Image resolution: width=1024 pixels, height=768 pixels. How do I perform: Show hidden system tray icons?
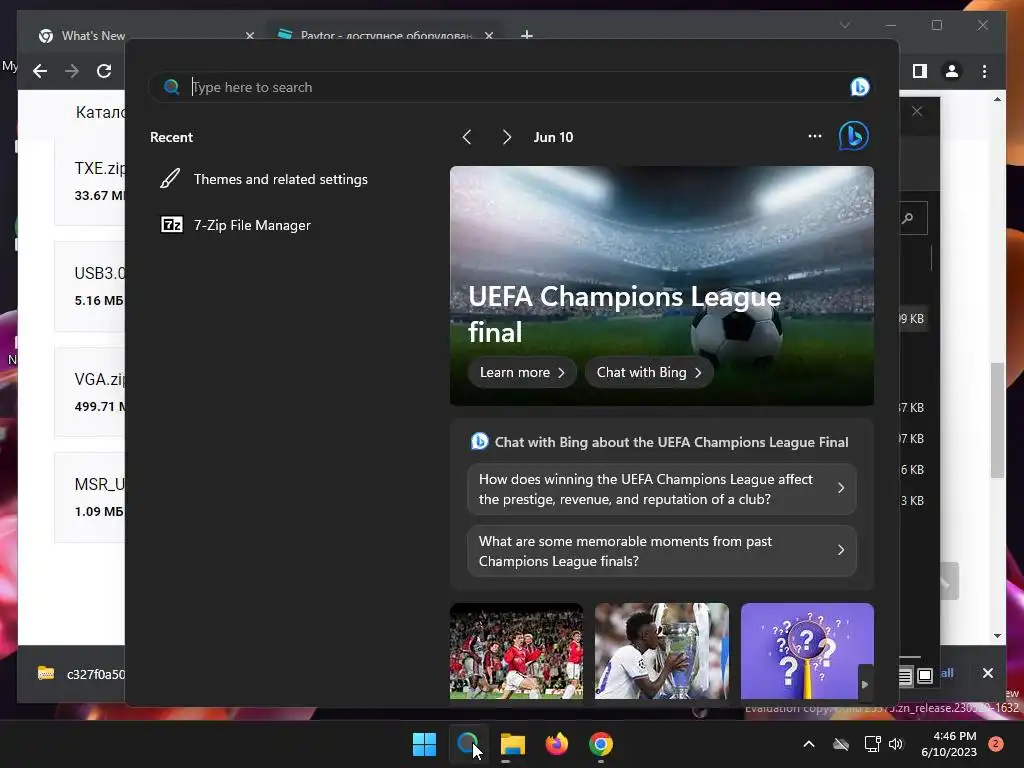[808, 744]
